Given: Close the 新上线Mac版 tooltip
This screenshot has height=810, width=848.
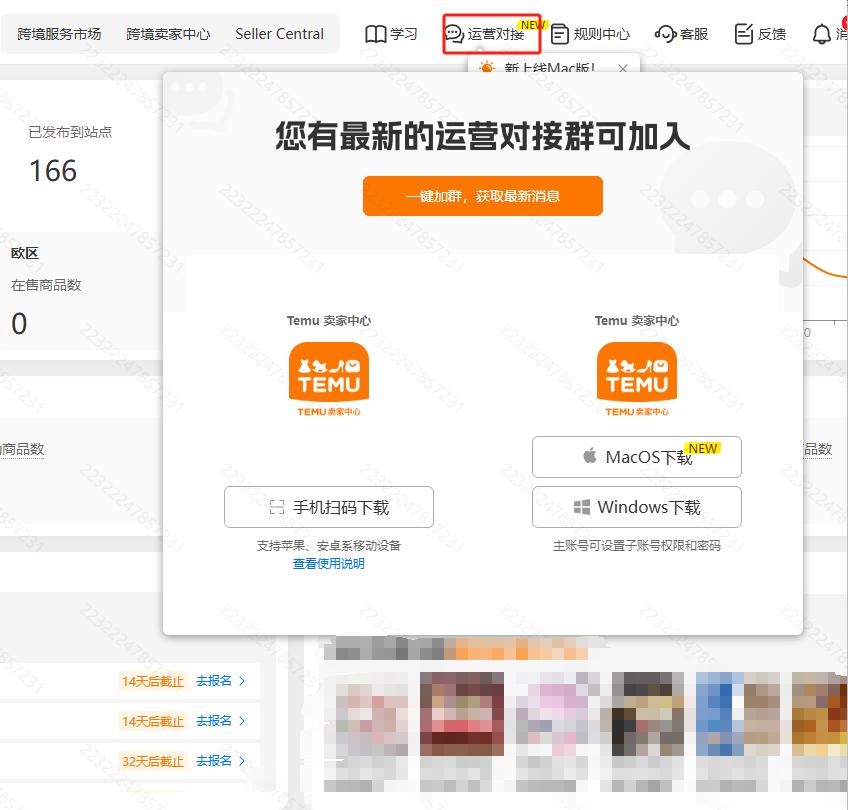Looking at the screenshot, I should coord(623,68).
